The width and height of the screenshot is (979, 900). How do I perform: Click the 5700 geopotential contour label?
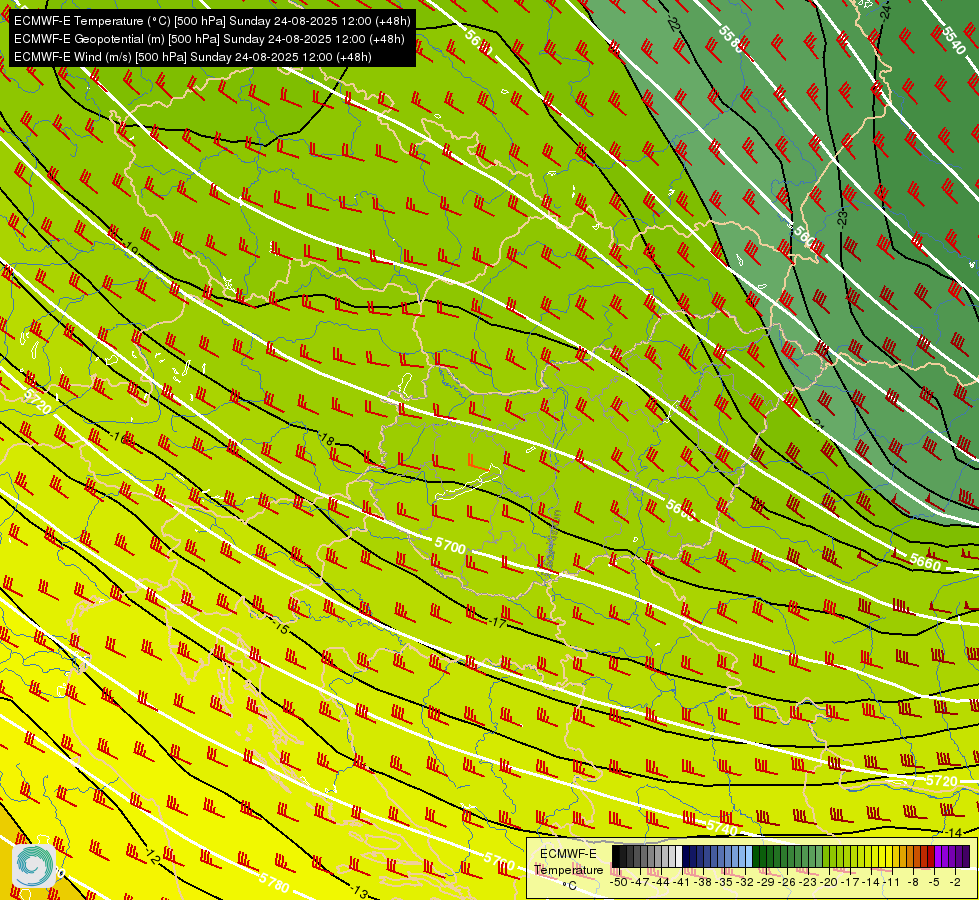[x=451, y=546]
